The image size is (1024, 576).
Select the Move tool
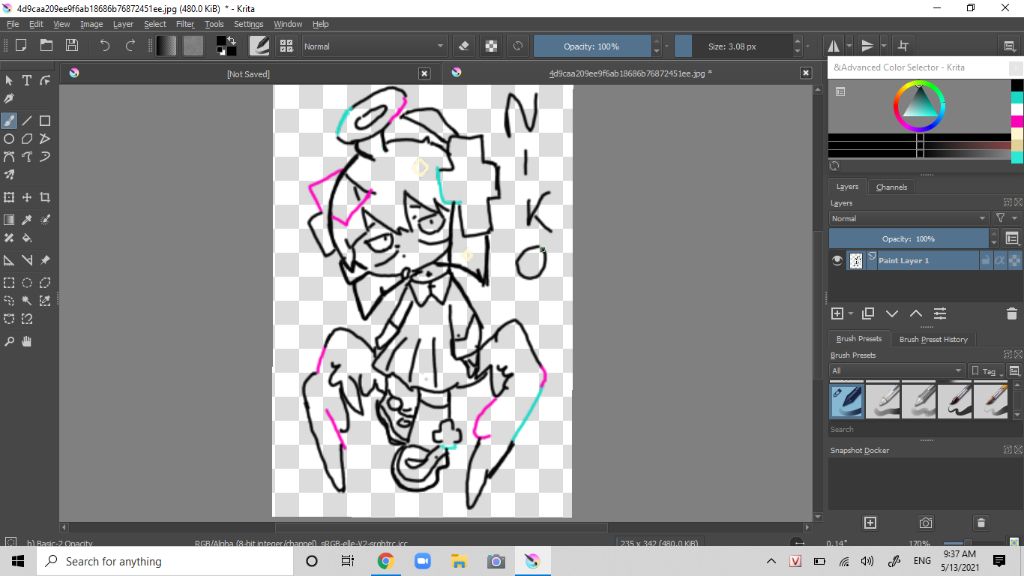pos(27,197)
